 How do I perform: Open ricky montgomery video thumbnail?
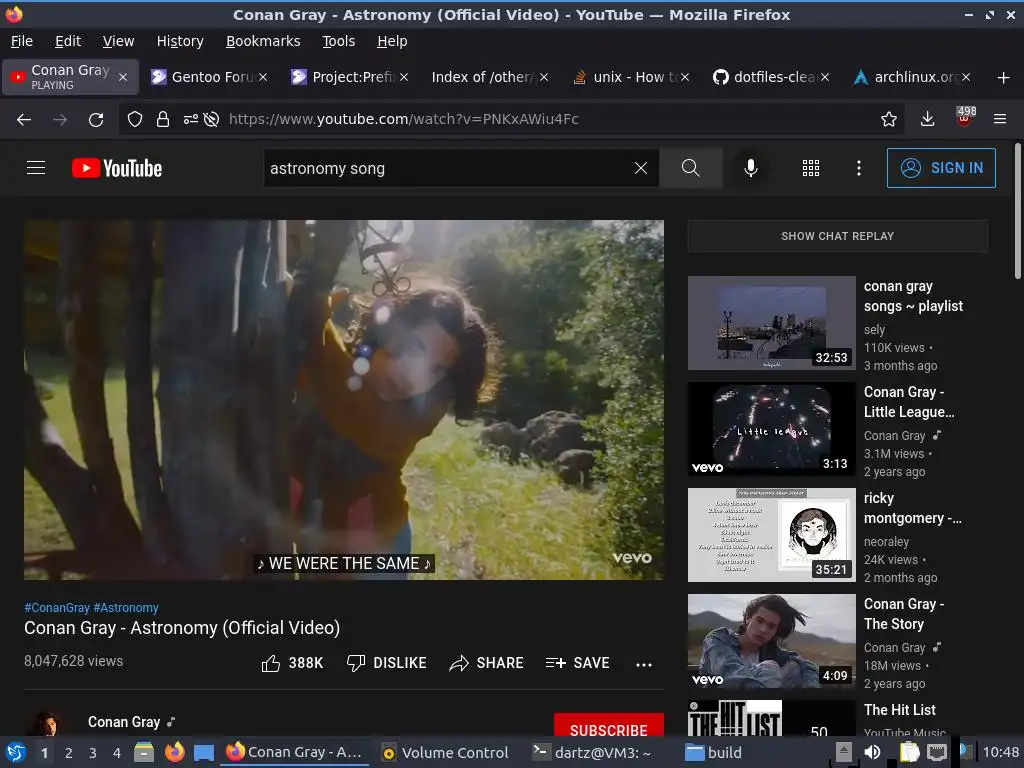771,535
